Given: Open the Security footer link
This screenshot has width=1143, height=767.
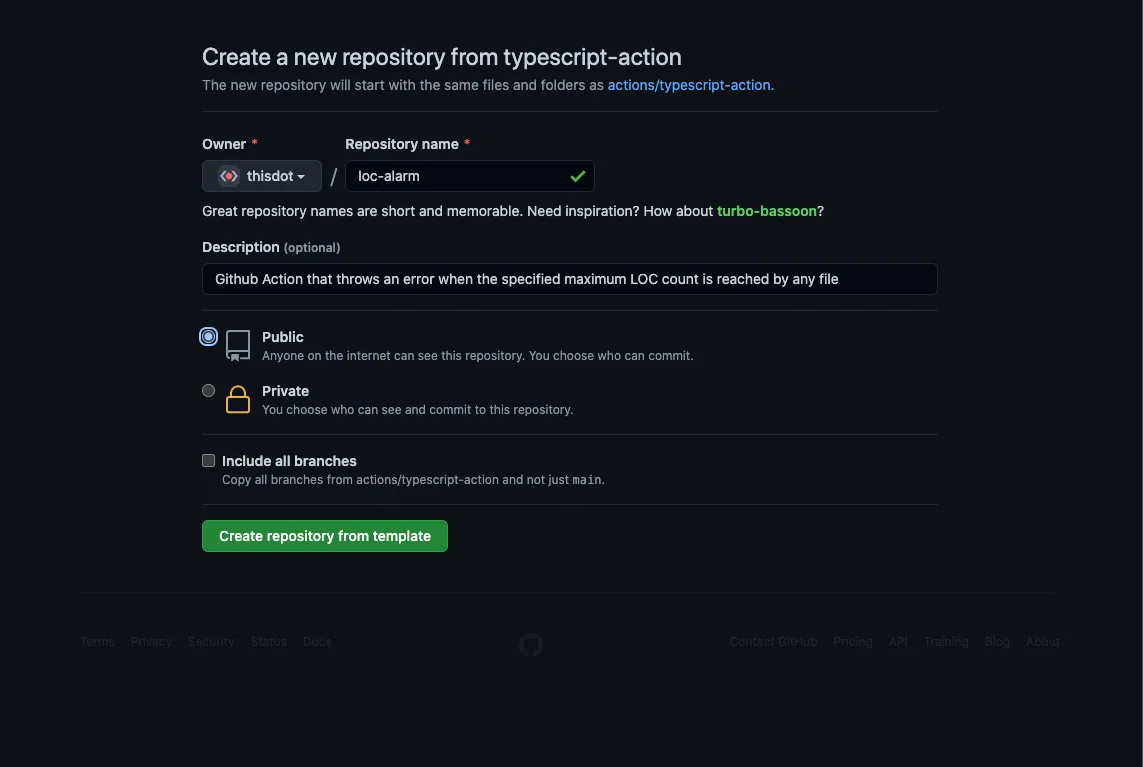Looking at the screenshot, I should (x=210, y=641).
